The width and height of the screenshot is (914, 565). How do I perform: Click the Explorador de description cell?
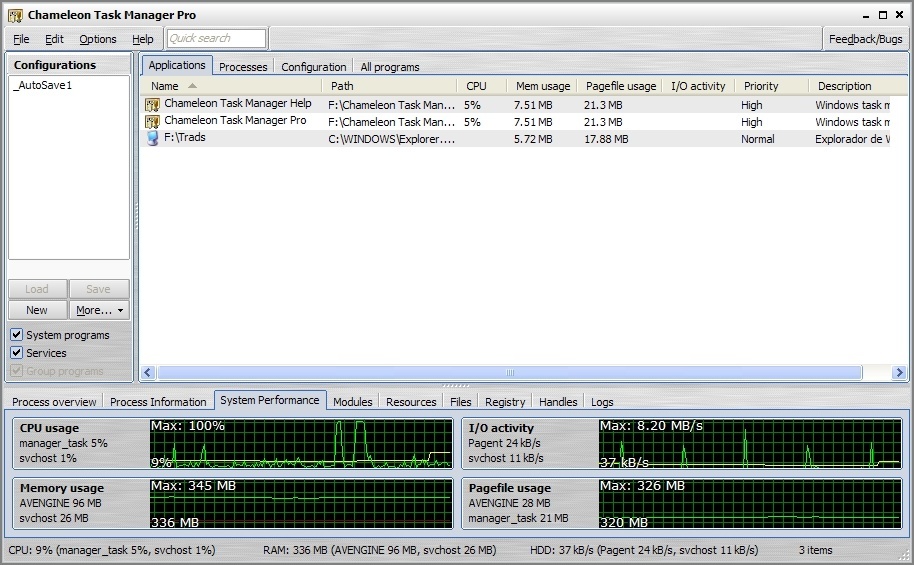[x=852, y=139]
